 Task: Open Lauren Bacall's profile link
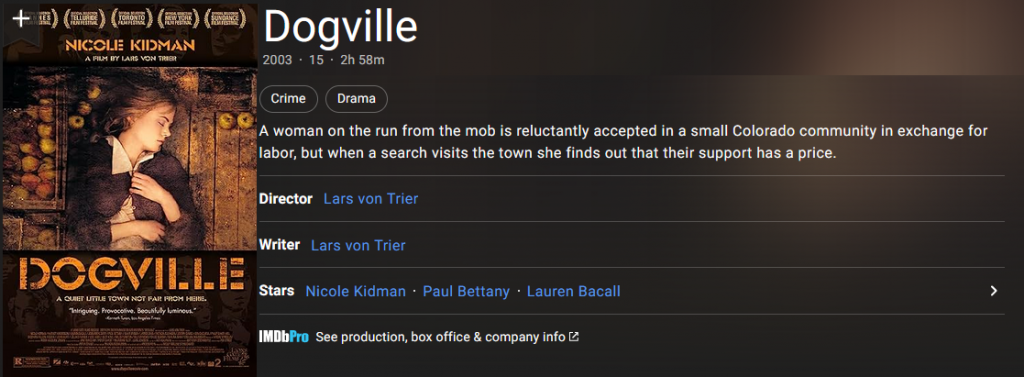point(573,291)
